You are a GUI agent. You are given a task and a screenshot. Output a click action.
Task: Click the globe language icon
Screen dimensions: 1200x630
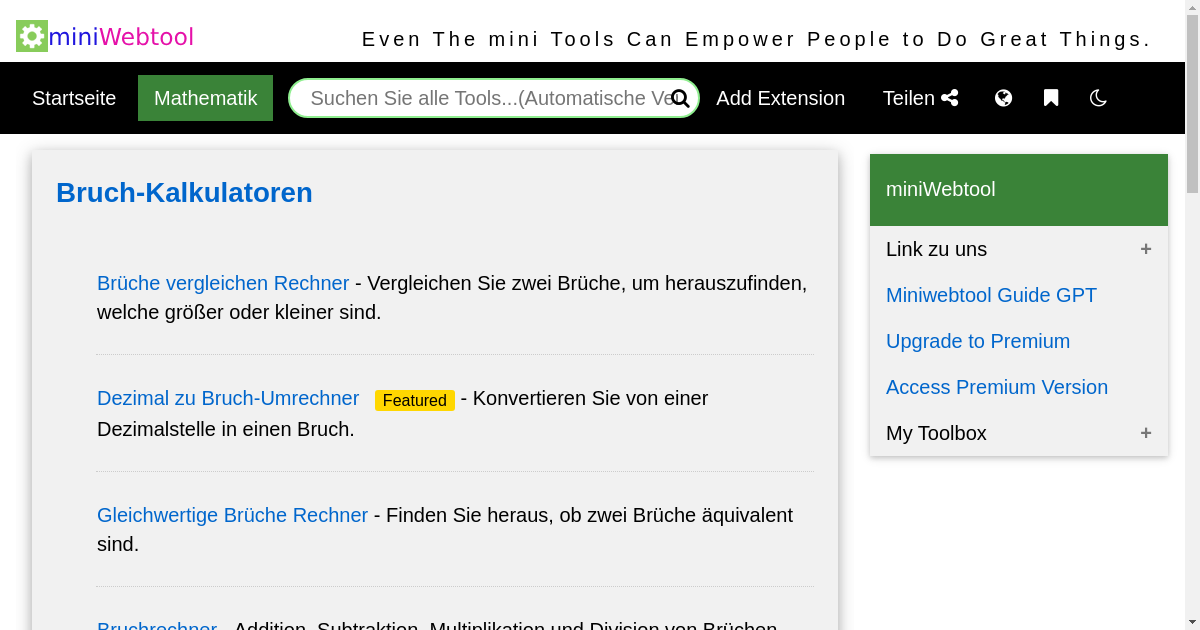click(x=1003, y=97)
